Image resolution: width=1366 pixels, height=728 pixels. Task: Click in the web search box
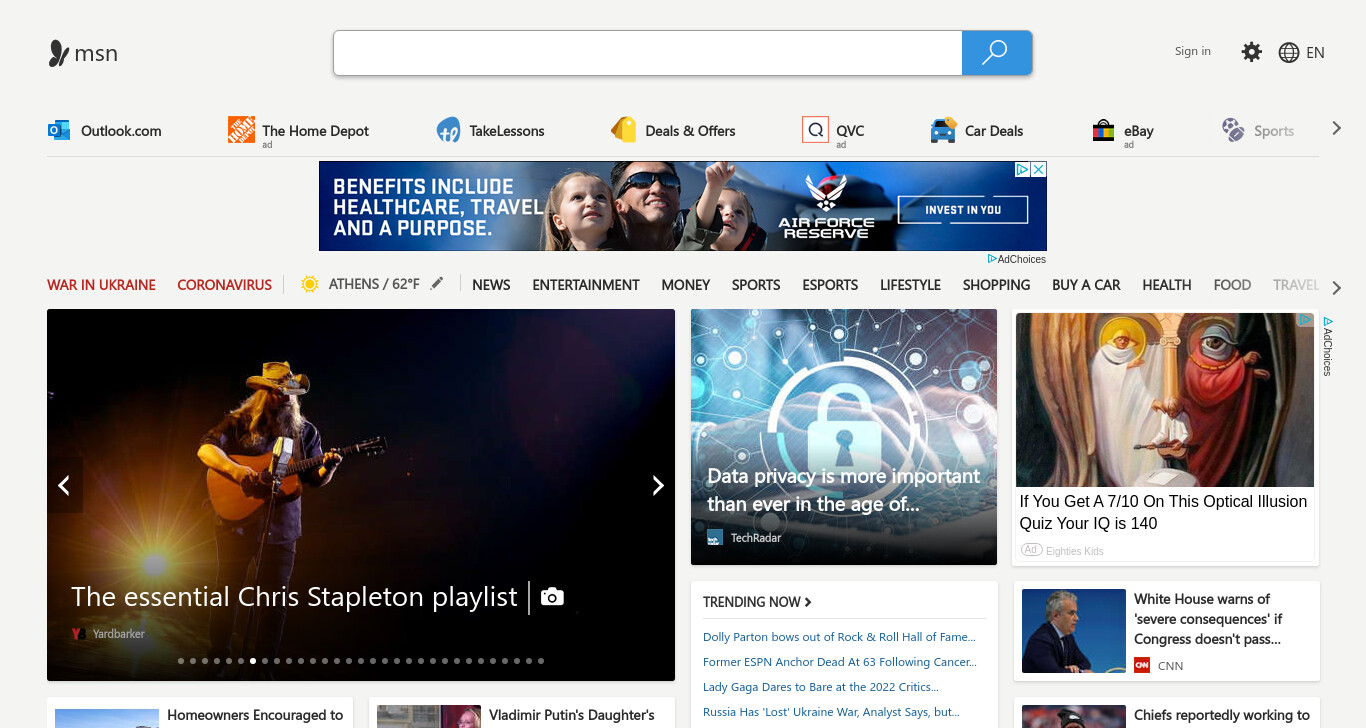648,53
